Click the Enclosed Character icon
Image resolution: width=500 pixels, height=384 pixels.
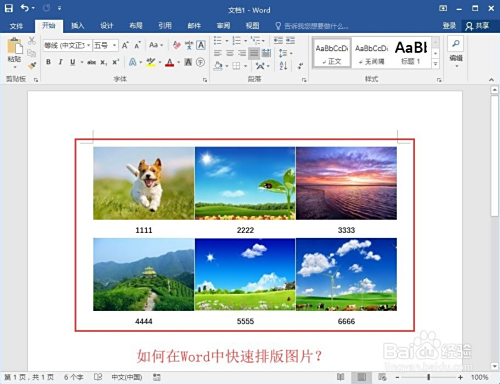(200, 62)
